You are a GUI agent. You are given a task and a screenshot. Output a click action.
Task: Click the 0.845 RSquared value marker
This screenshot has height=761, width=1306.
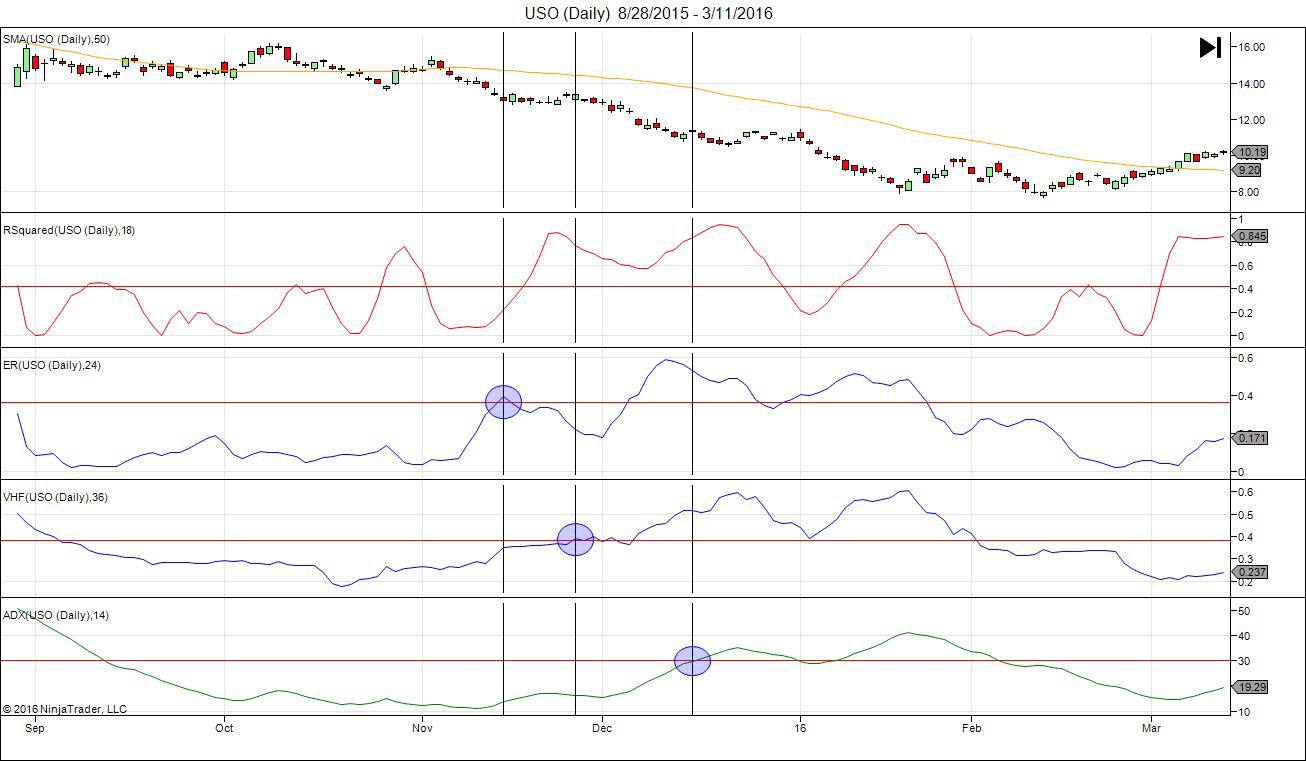1252,238
